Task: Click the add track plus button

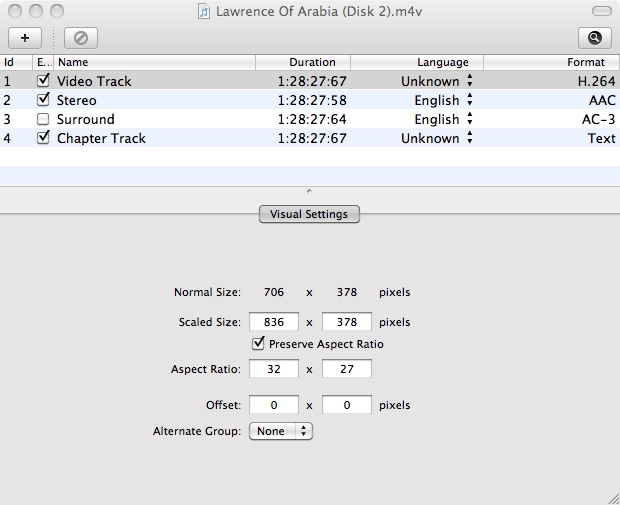Action: pos(25,38)
